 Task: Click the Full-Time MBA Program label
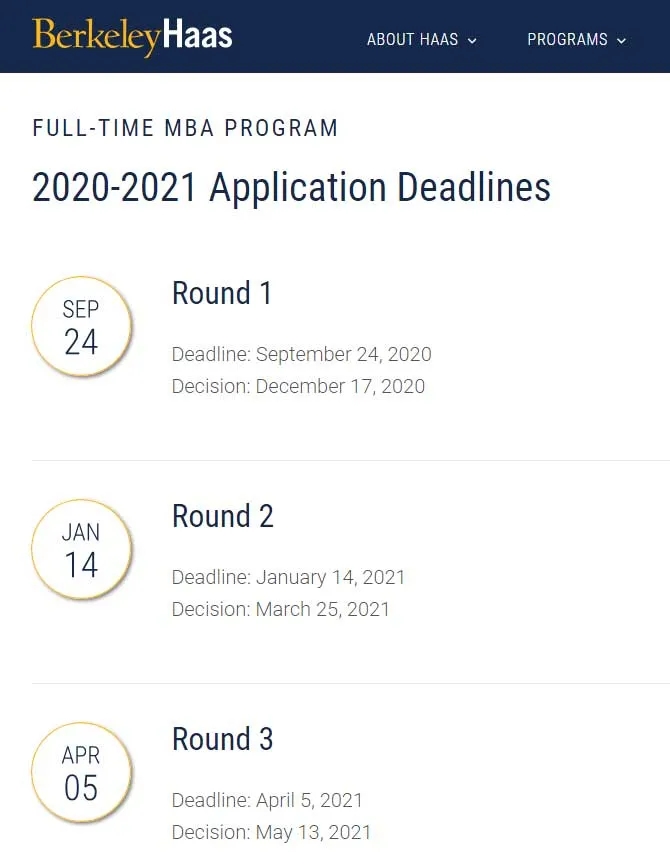pyautogui.click(x=185, y=128)
